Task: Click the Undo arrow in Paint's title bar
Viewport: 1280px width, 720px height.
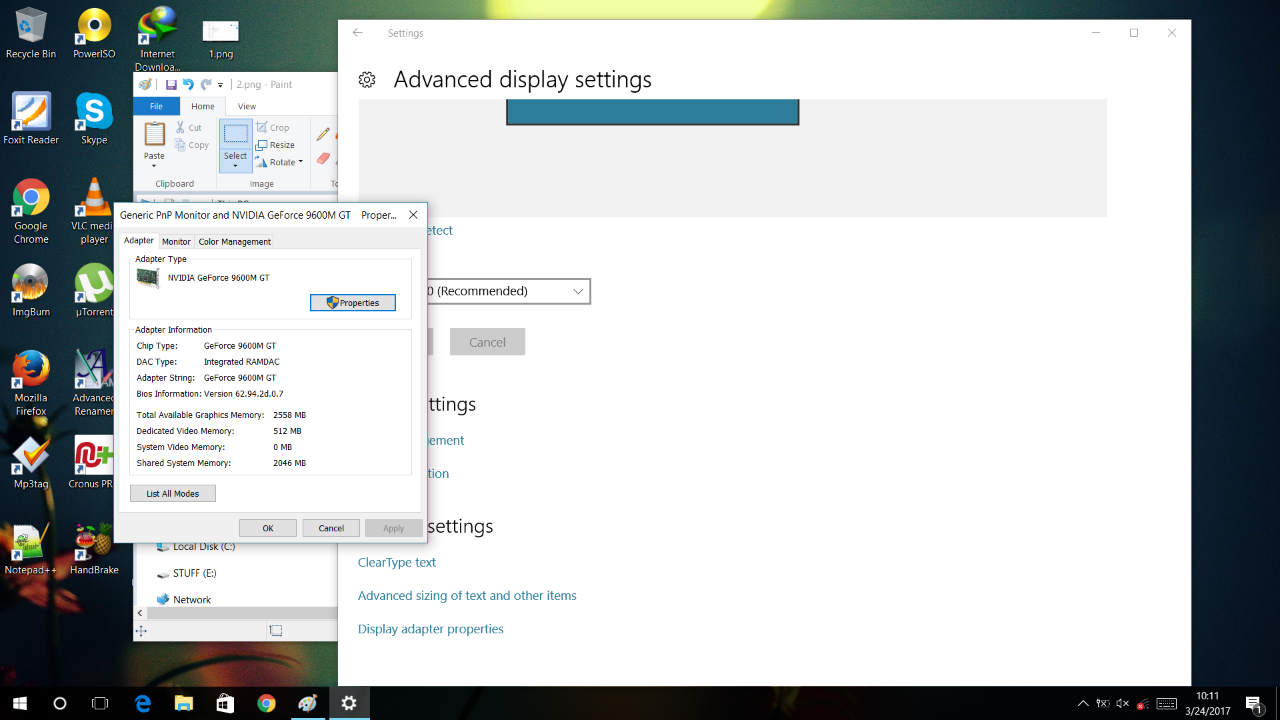Action: coord(188,85)
